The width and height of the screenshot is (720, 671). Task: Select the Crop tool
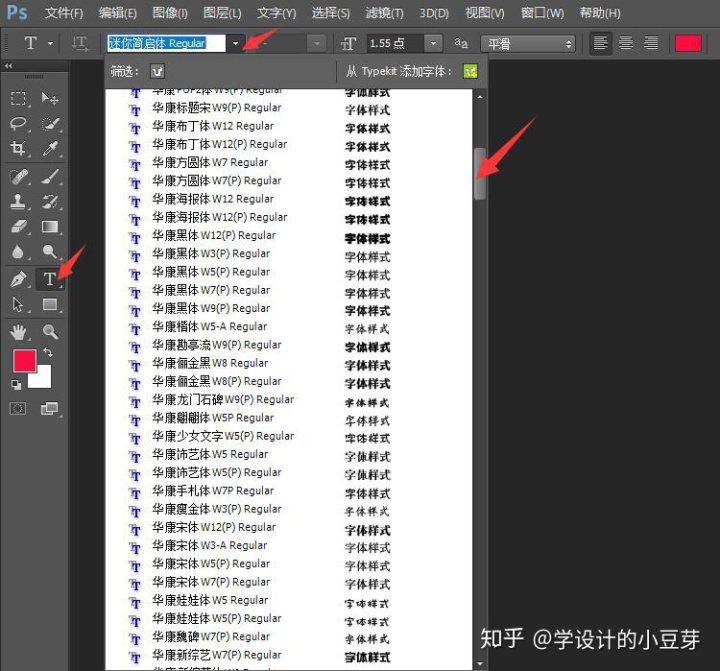click(18, 148)
